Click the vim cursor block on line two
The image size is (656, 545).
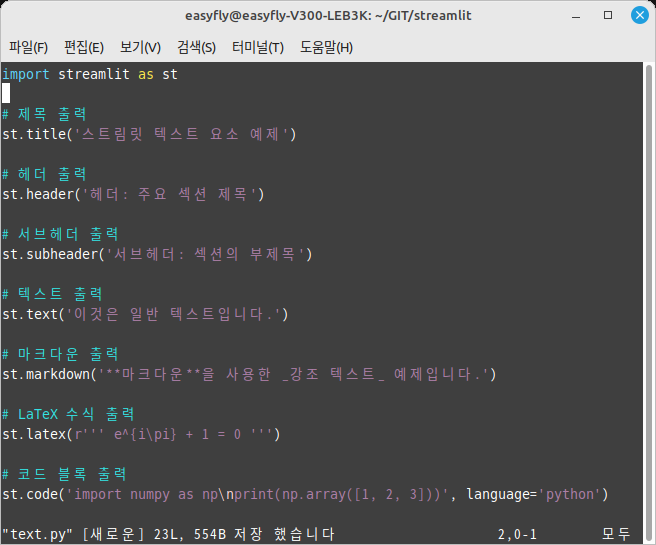(6, 93)
